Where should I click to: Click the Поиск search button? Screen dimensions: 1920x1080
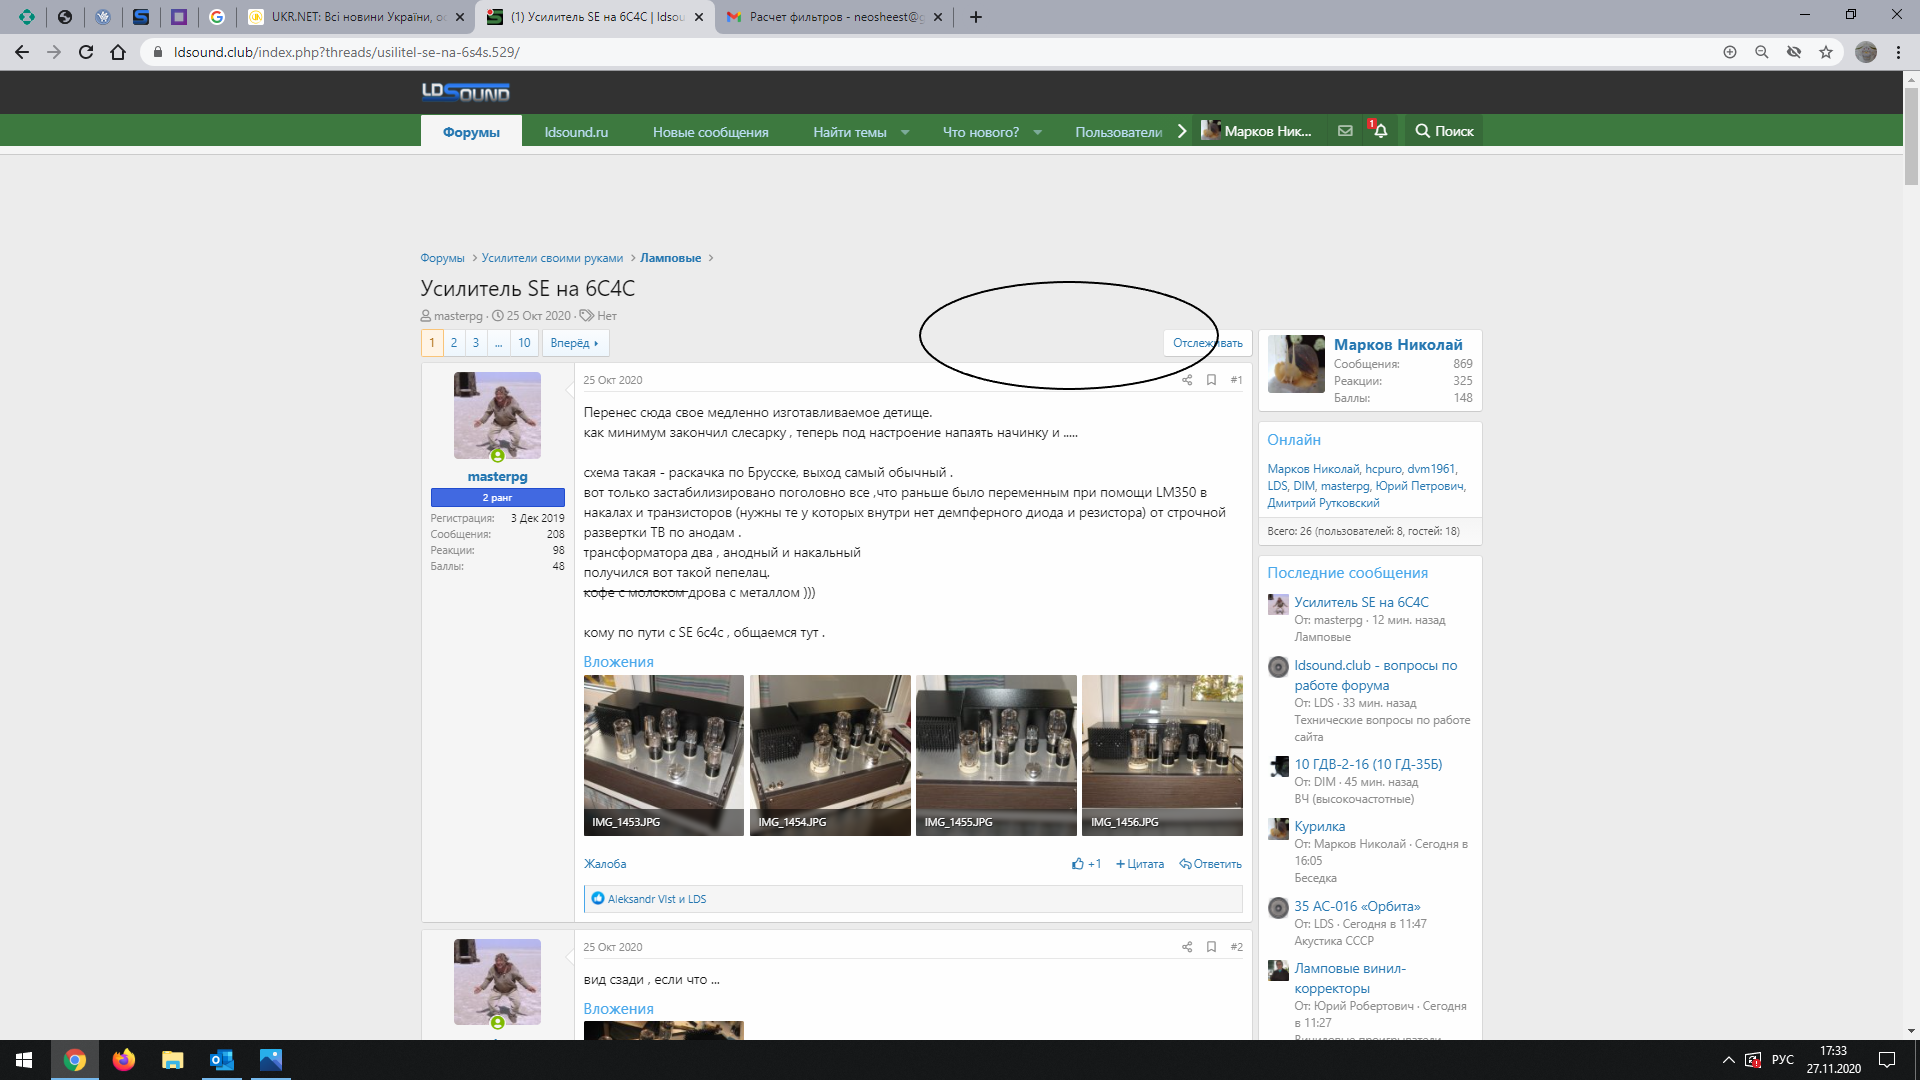coord(1444,131)
